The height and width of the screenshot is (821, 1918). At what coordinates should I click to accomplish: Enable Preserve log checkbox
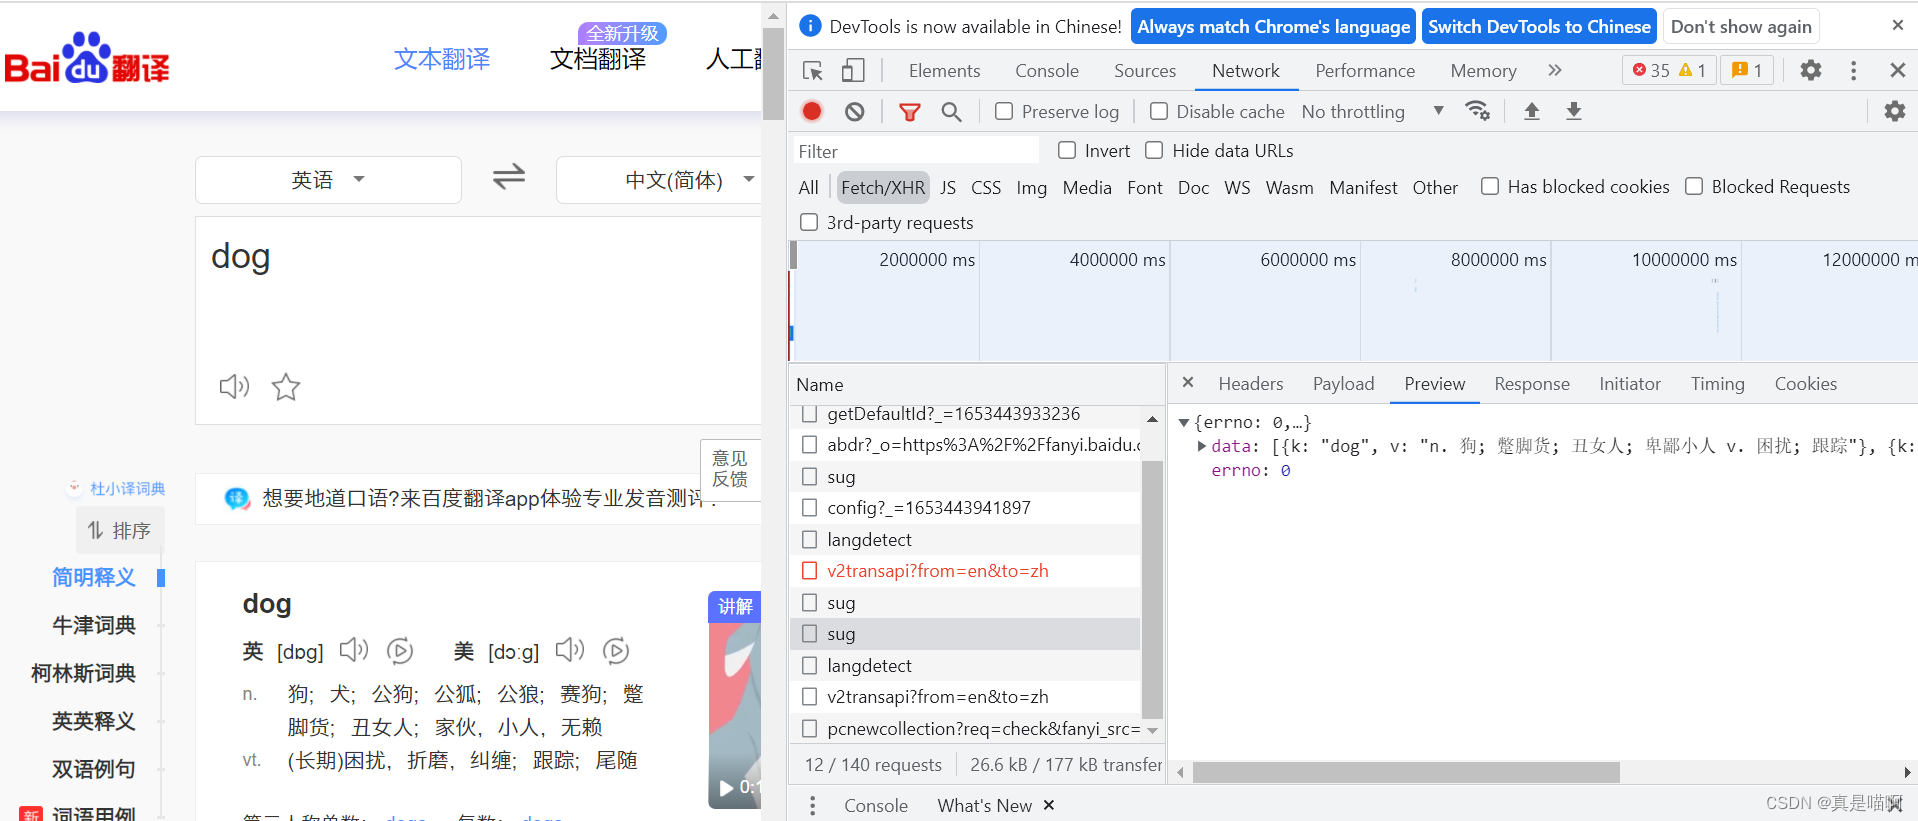click(1004, 111)
